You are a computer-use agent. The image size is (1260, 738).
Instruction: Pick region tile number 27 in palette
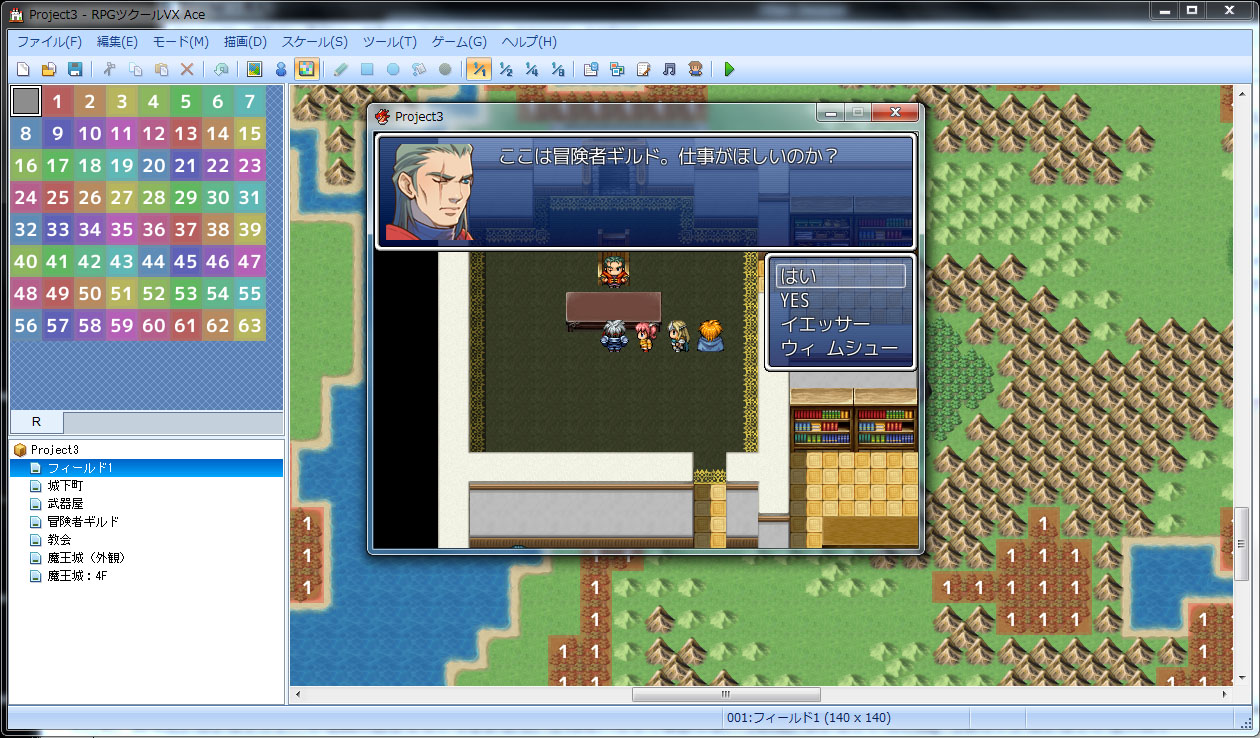(x=121, y=198)
